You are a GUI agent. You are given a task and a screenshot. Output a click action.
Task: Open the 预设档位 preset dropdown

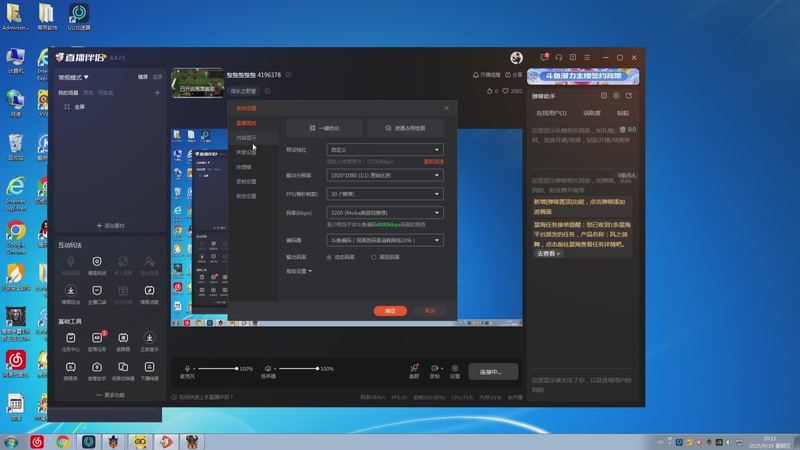tap(385, 150)
